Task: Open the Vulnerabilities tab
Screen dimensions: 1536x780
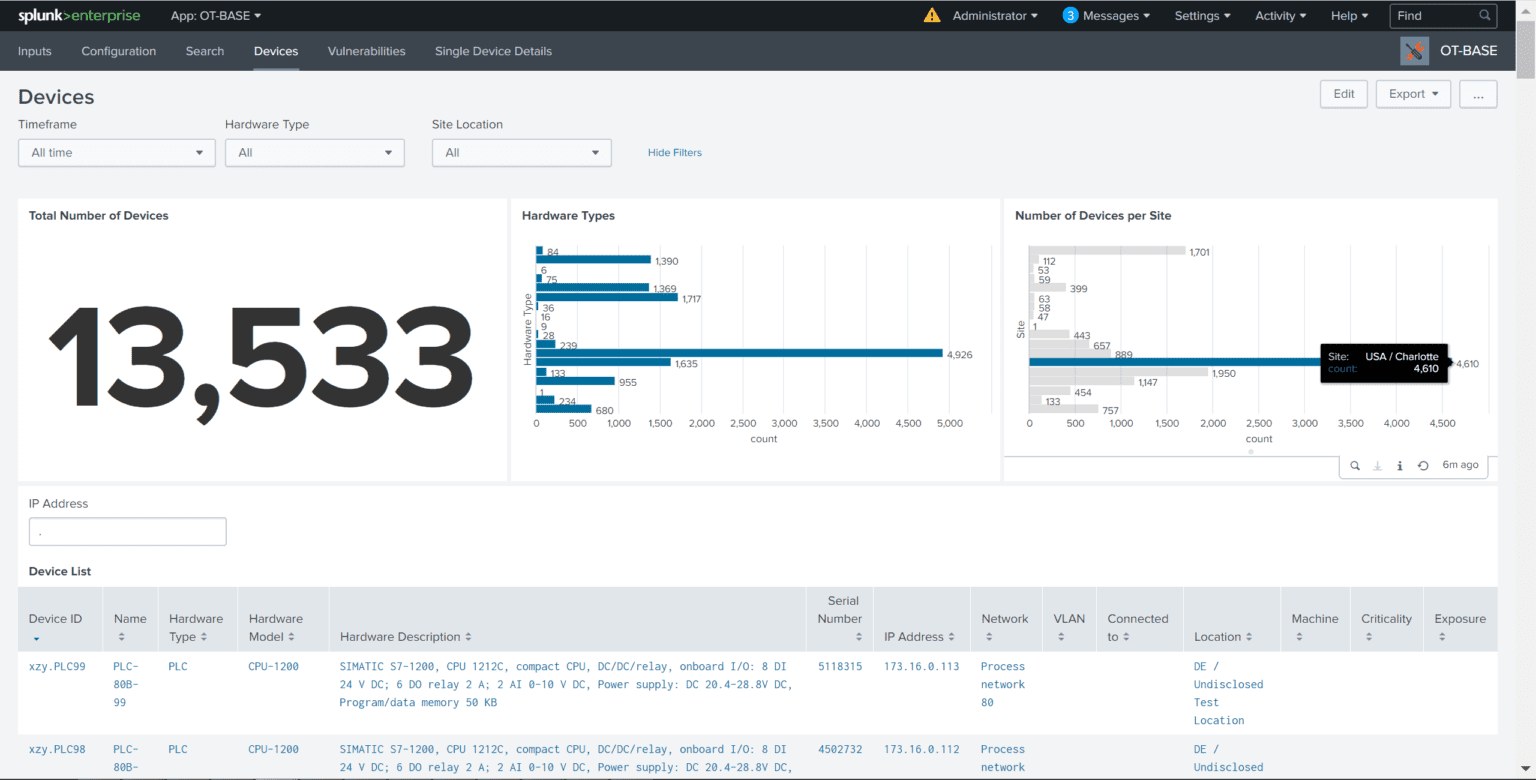Action: (367, 51)
